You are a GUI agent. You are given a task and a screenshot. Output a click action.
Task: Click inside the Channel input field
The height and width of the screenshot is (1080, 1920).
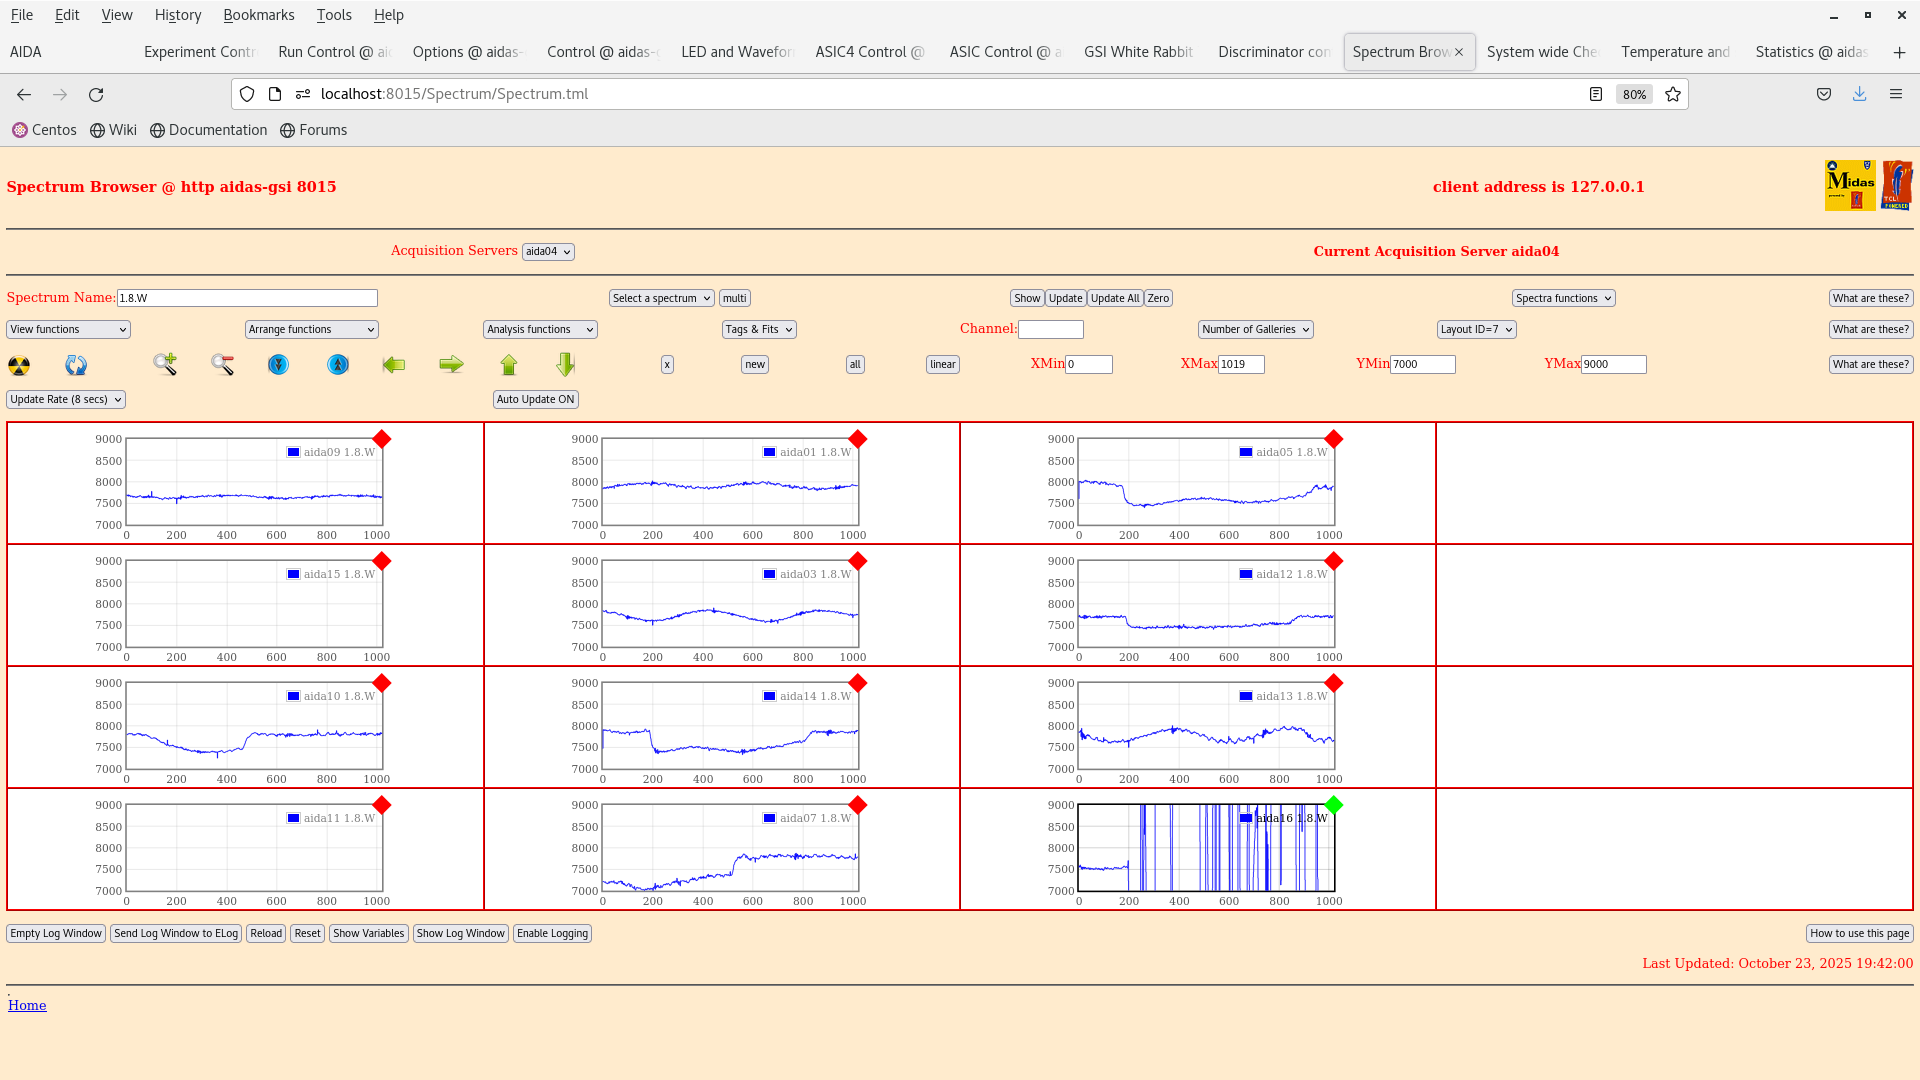click(x=1051, y=329)
